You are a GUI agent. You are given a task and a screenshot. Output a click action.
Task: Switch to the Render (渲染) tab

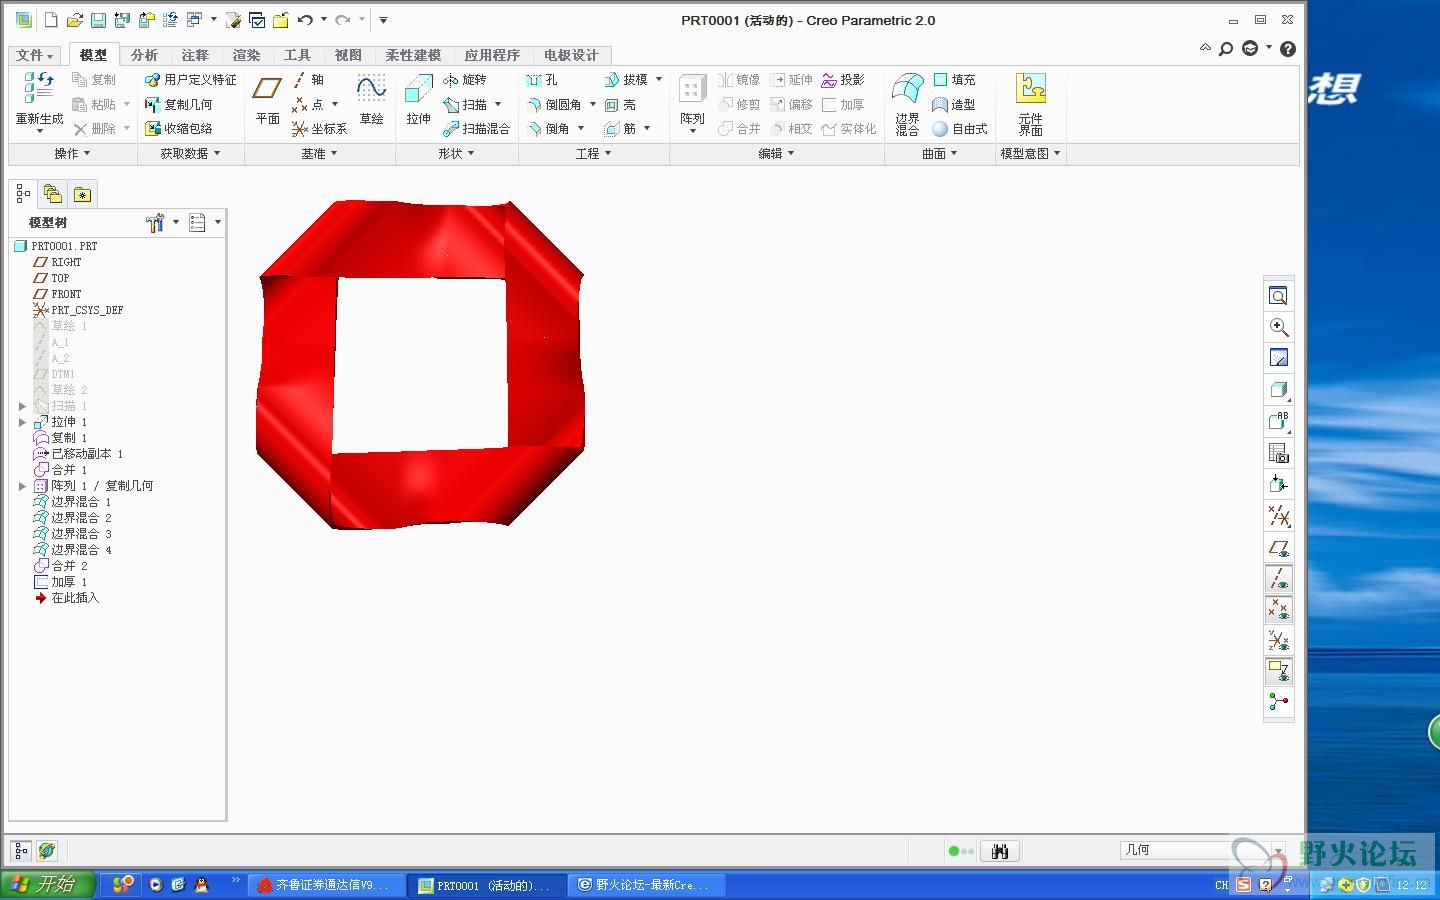[246, 55]
